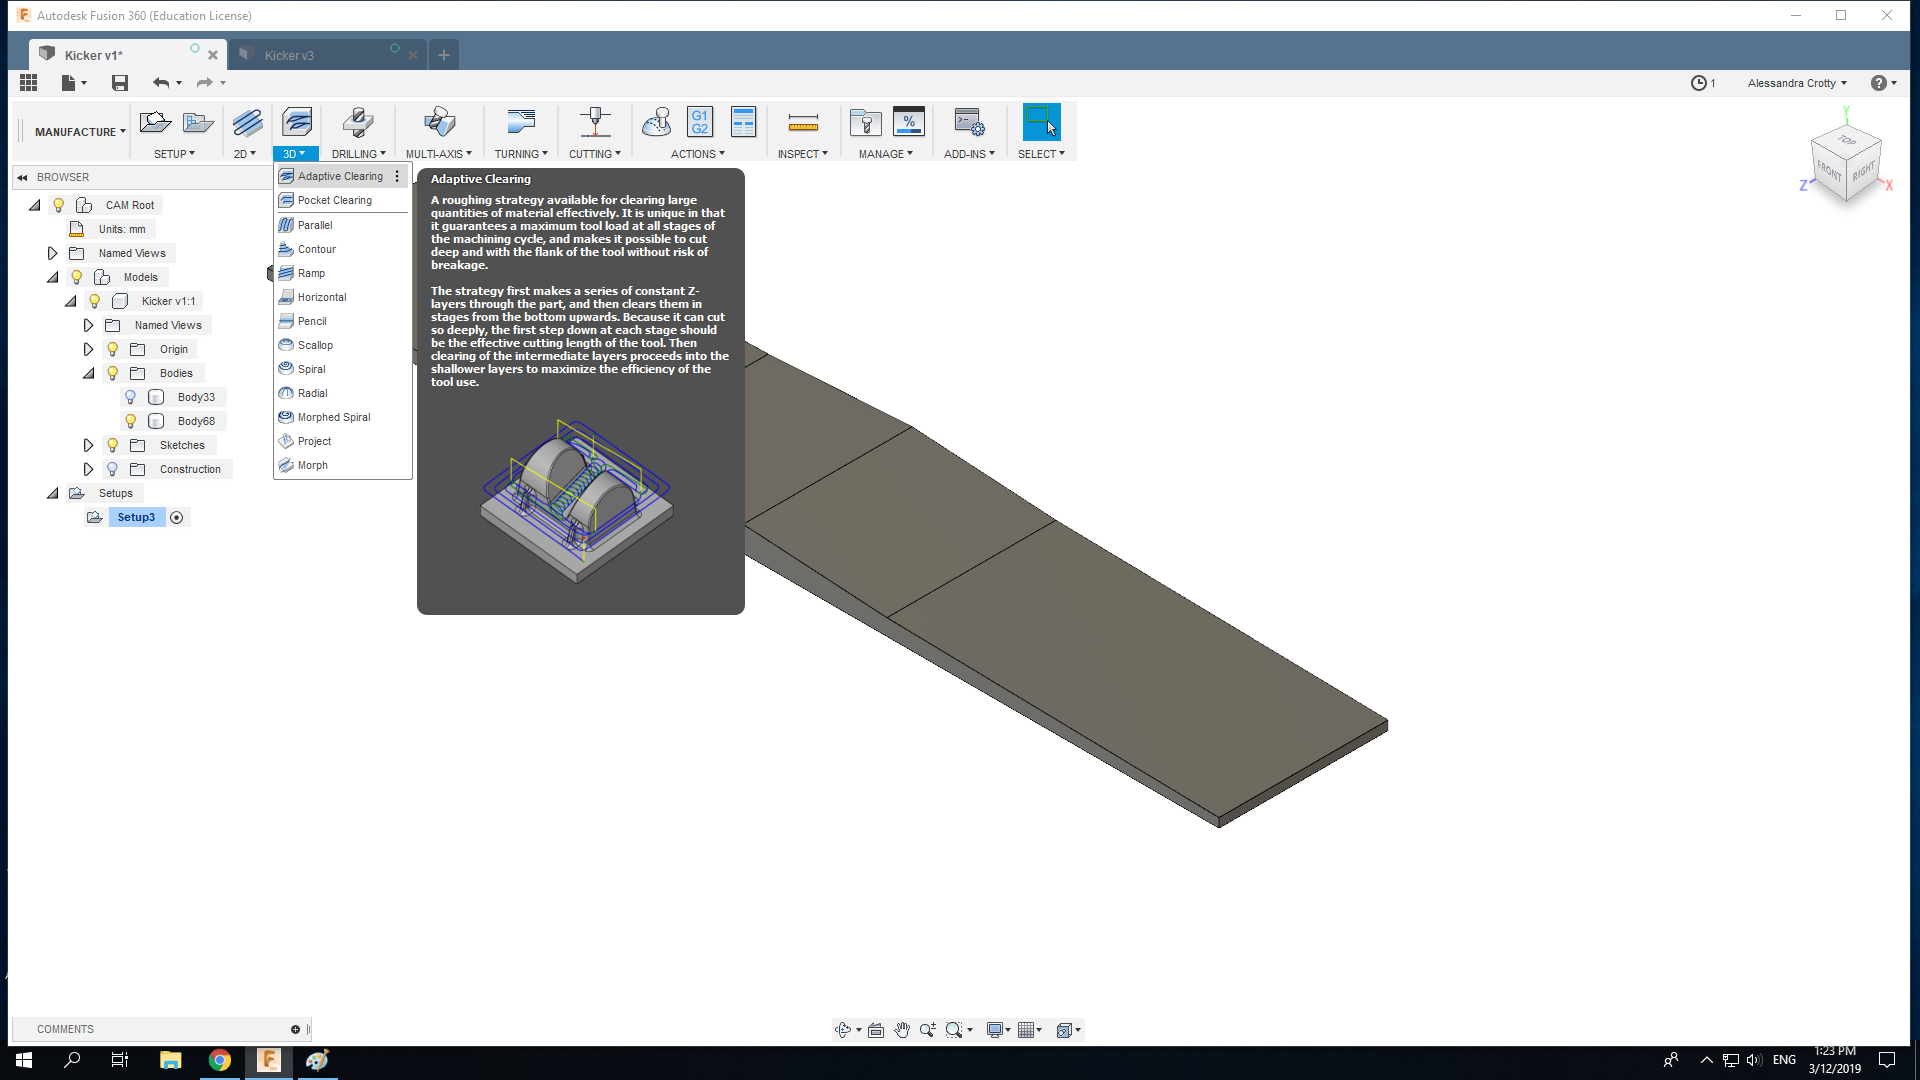The height and width of the screenshot is (1080, 1920).
Task: Expand the Origin folder node
Action: (x=89, y=349)
